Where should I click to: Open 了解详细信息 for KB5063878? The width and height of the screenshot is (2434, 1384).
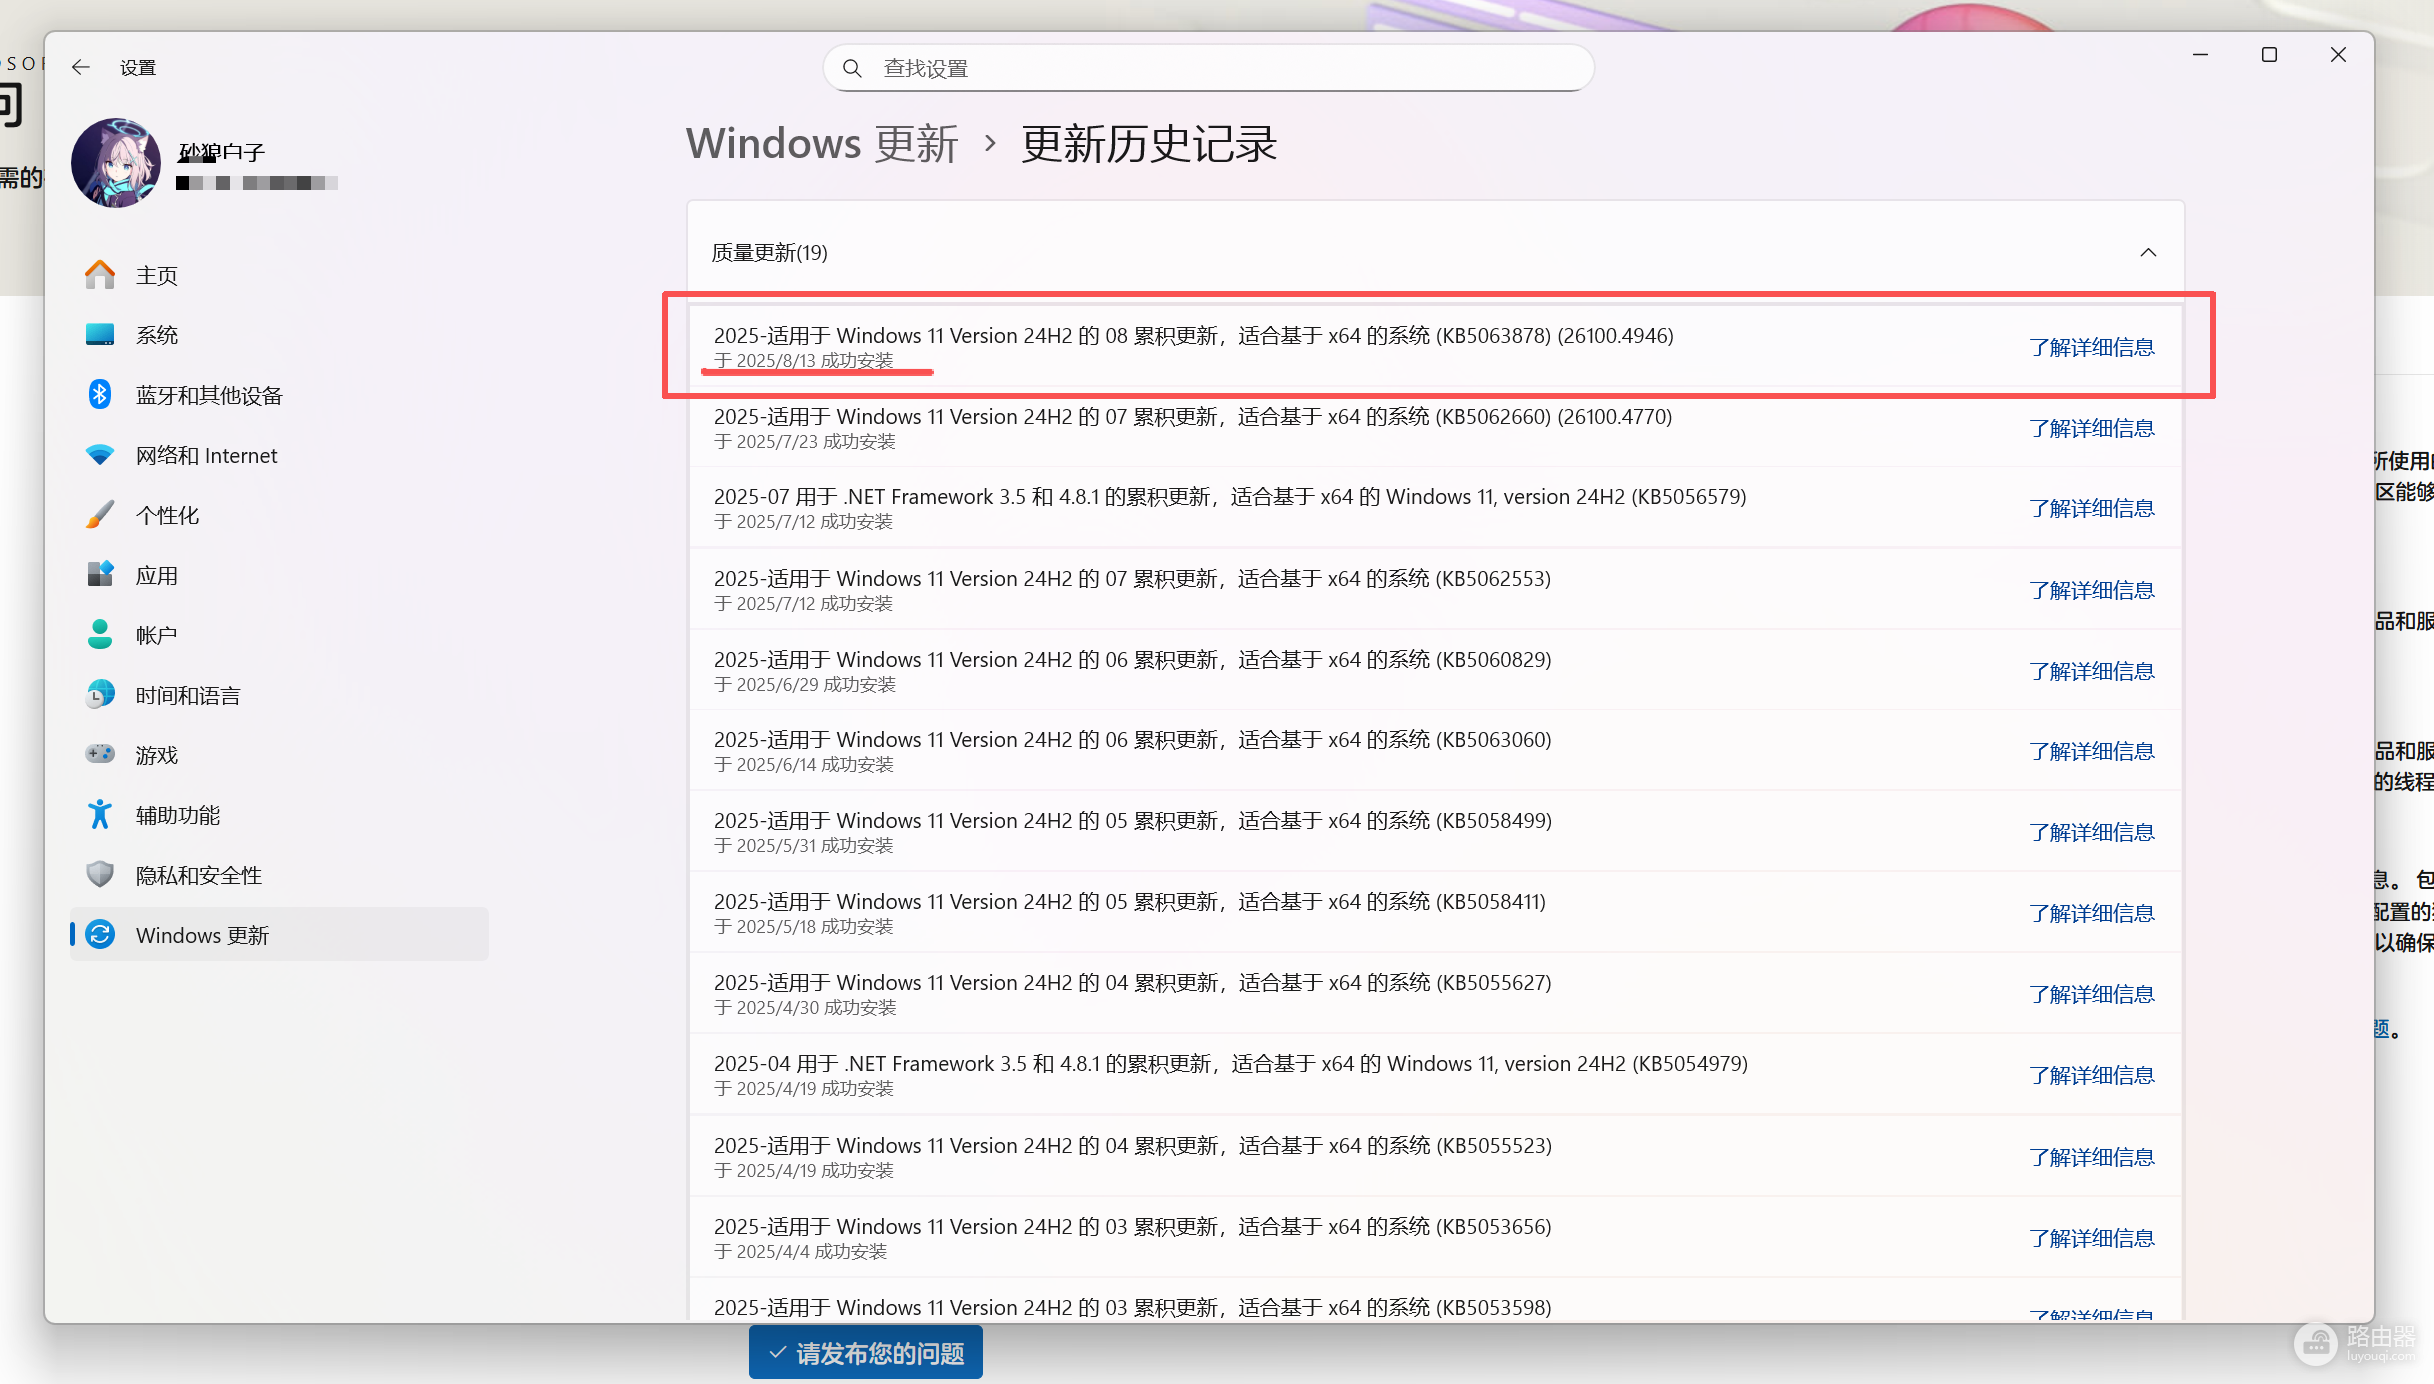(2092, 347)
